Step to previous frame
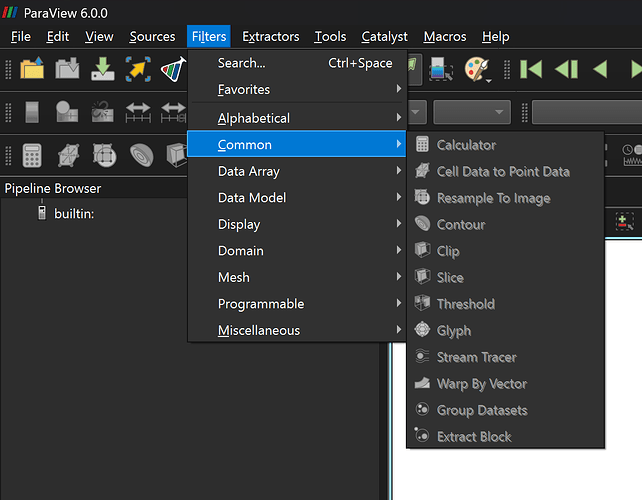 567,69
